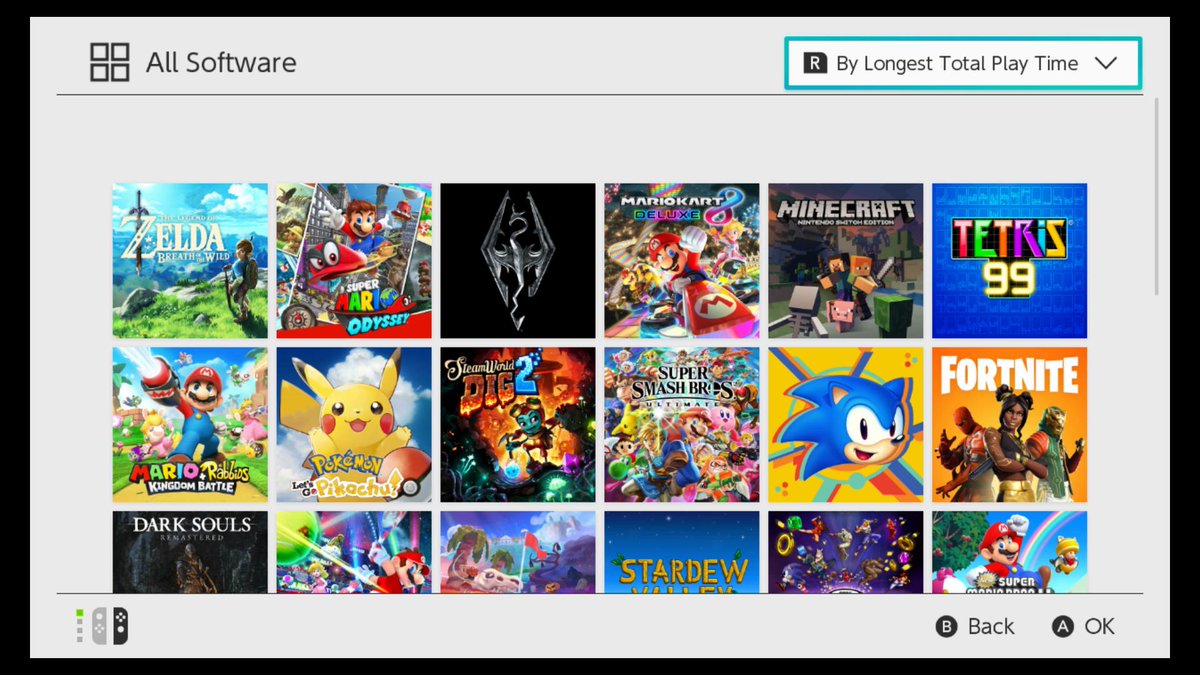The image size is (1200, 675).
Task: Click the A OK button
Action: (1082, 626)
